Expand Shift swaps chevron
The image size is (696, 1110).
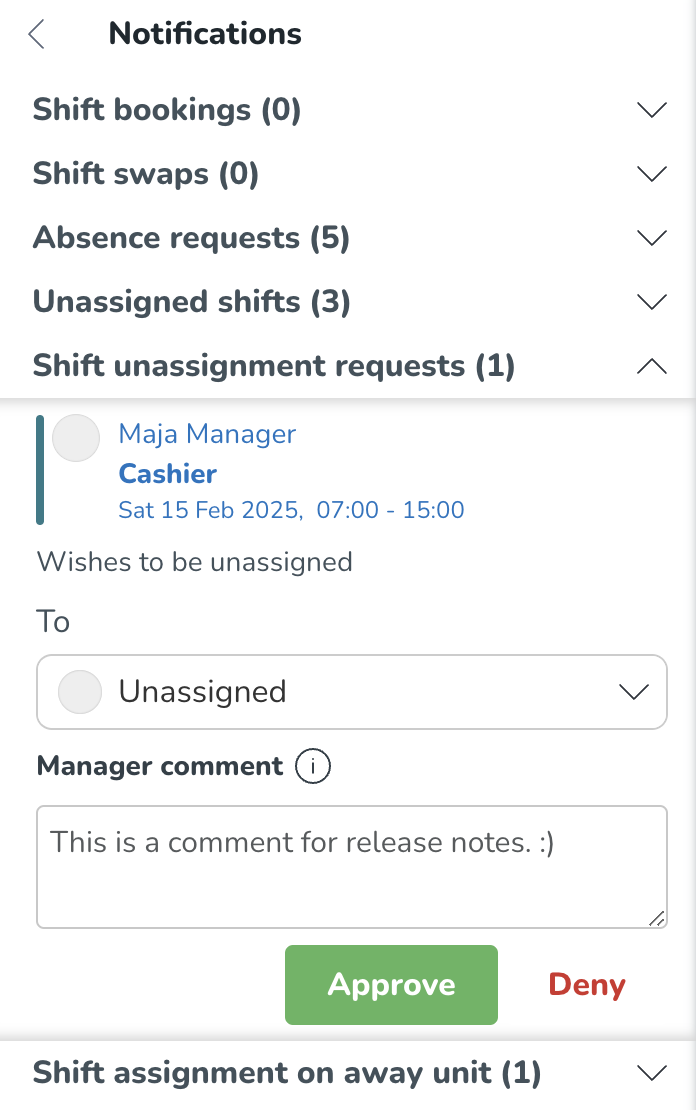pos(651,174)
